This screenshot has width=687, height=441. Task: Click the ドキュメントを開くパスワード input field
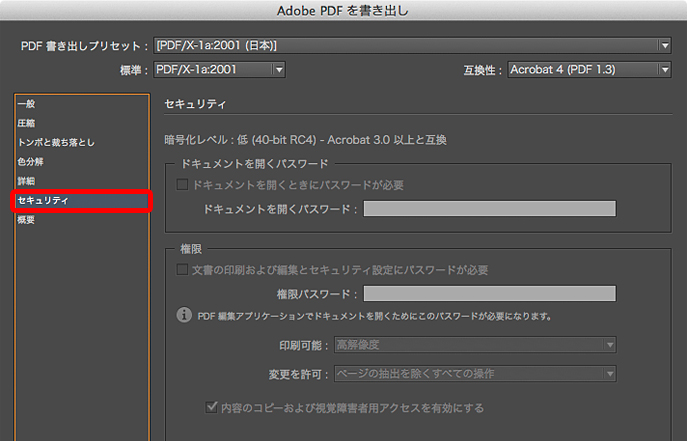click(490, 208)
